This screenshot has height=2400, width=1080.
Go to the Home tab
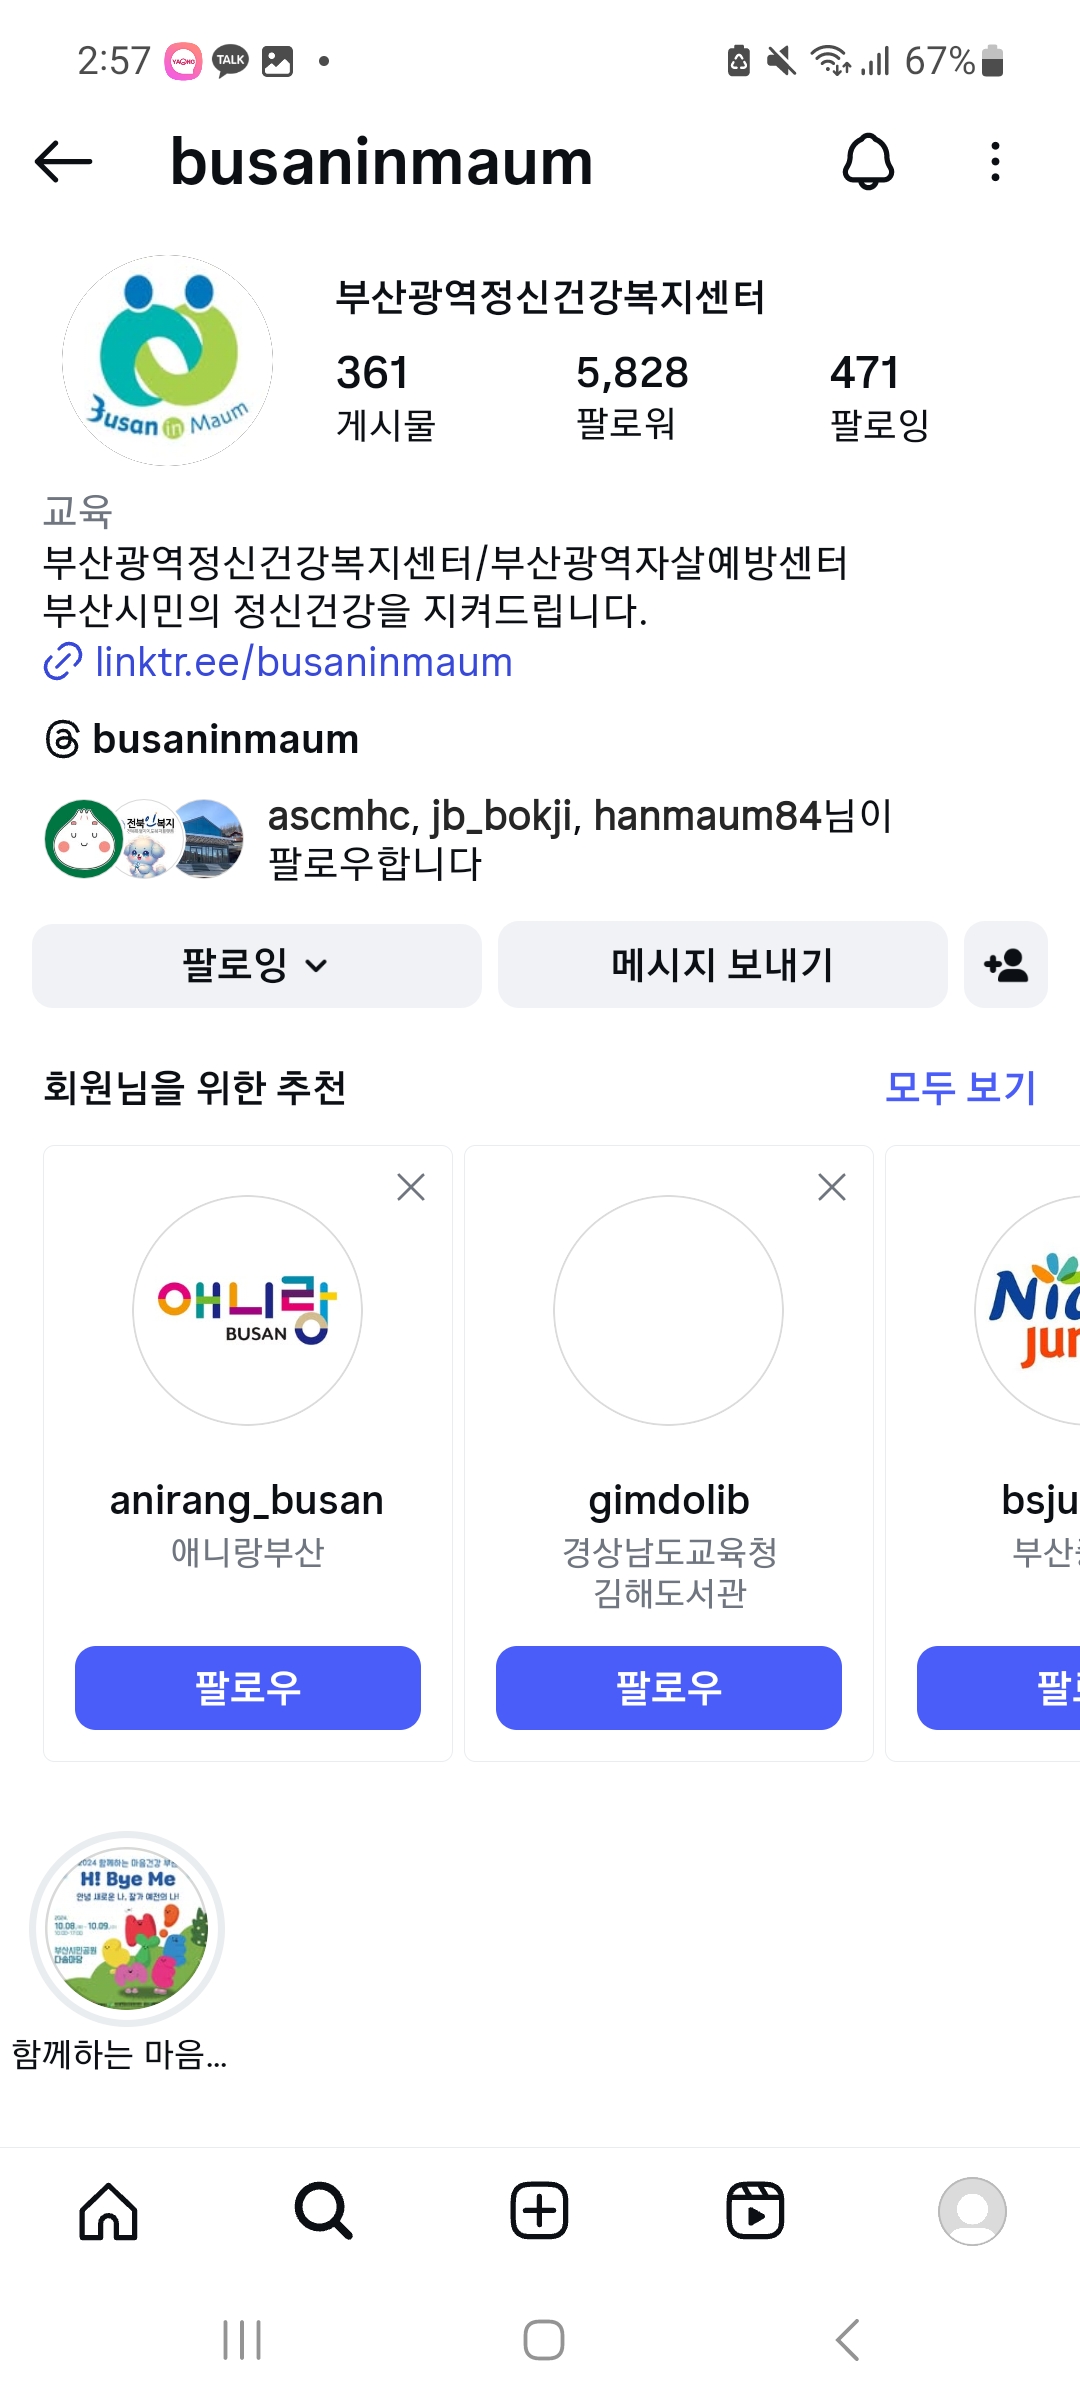pyautogui.click(x=108, y=2211)
